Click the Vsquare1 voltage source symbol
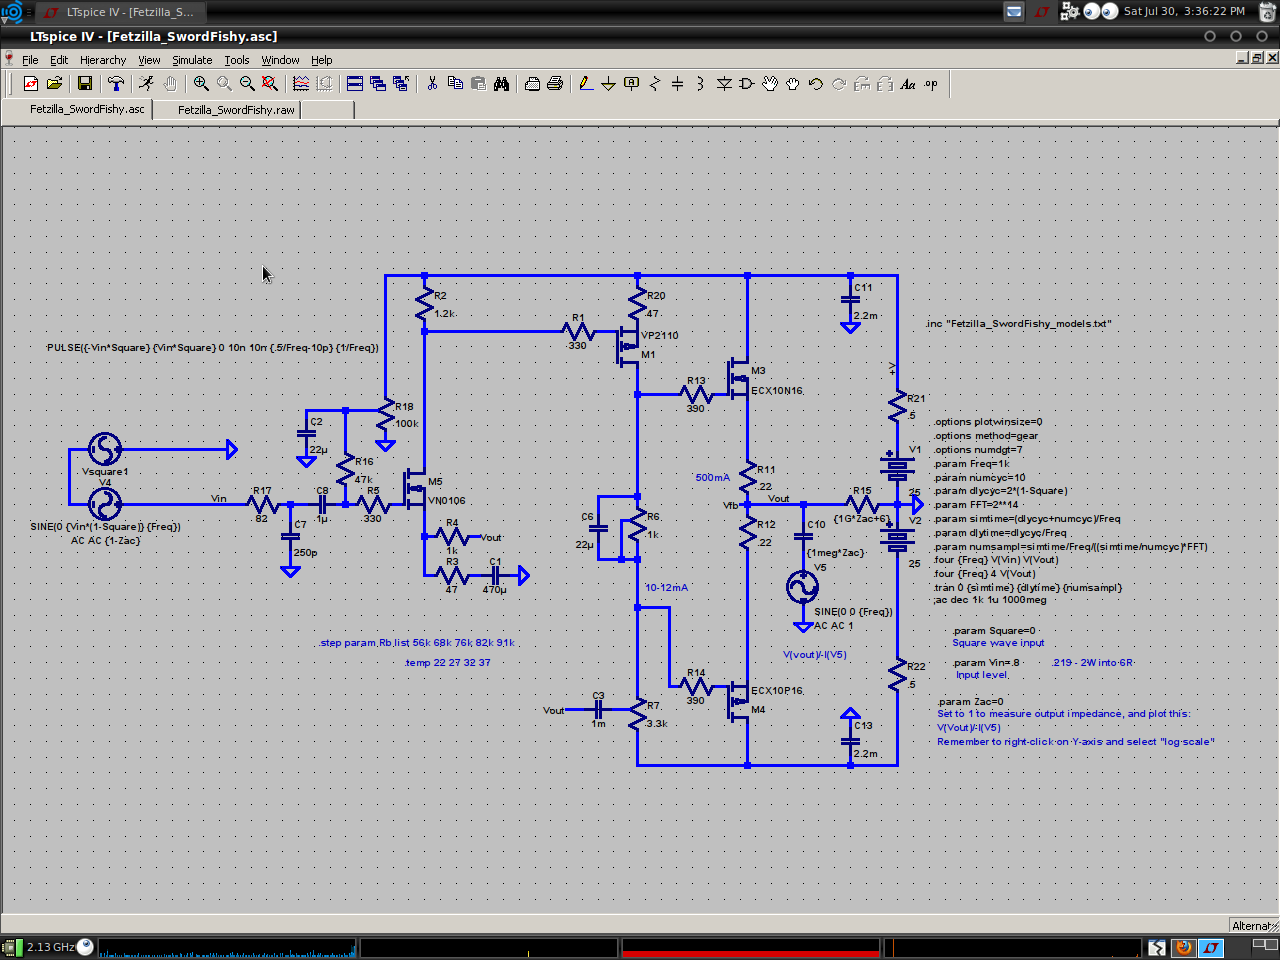The height and width of the screenshot is (960, 1280). click(x=105, y=449)
